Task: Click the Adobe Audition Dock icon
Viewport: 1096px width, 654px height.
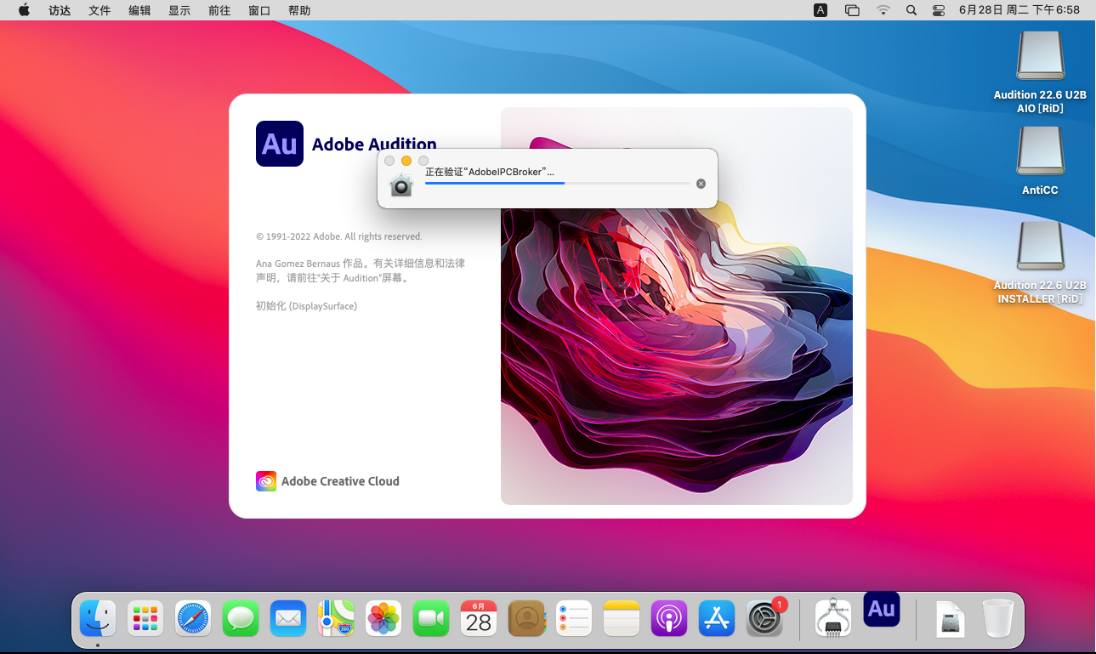Action: (881, 609)
